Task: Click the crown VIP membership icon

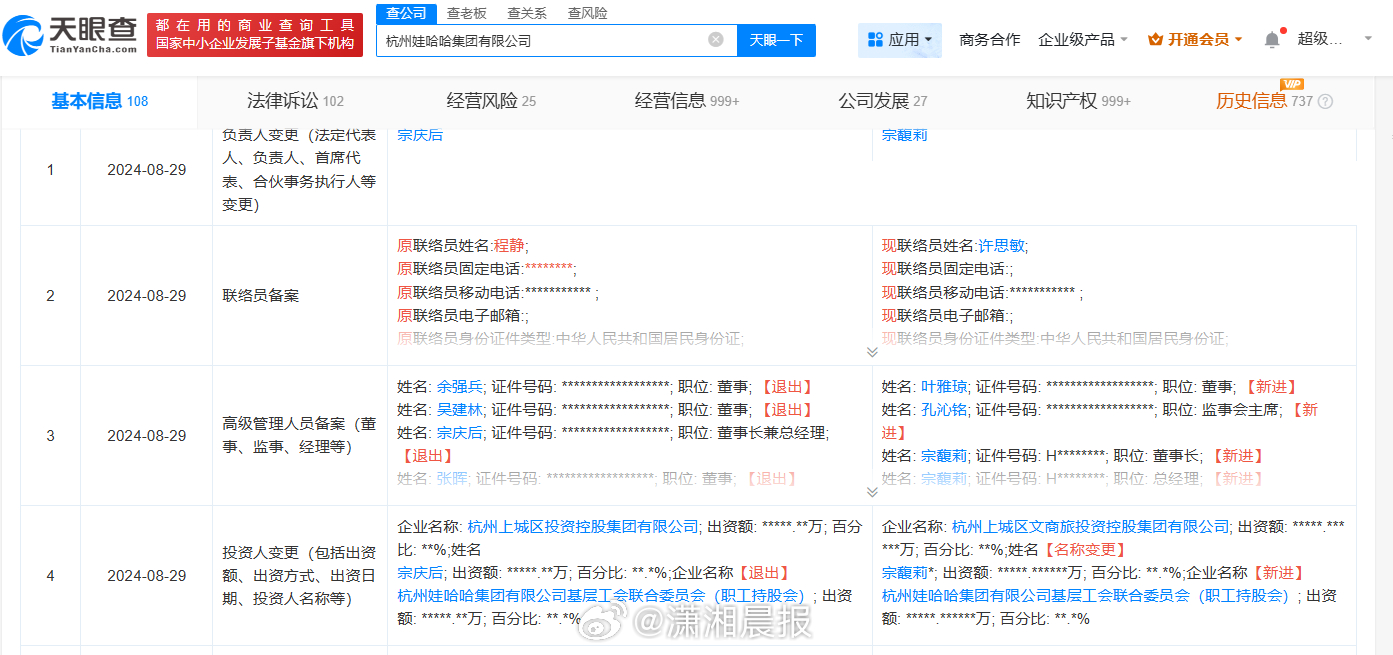Action: 1155,40
